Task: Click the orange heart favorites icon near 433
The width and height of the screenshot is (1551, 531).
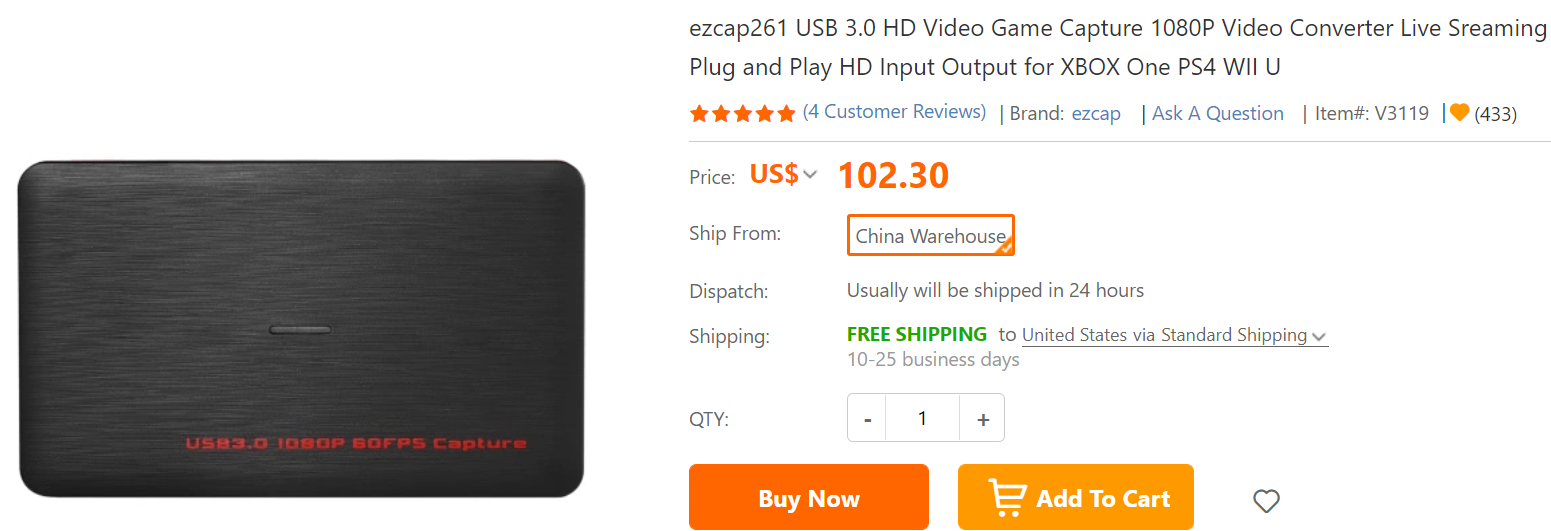Action: 1460,113
